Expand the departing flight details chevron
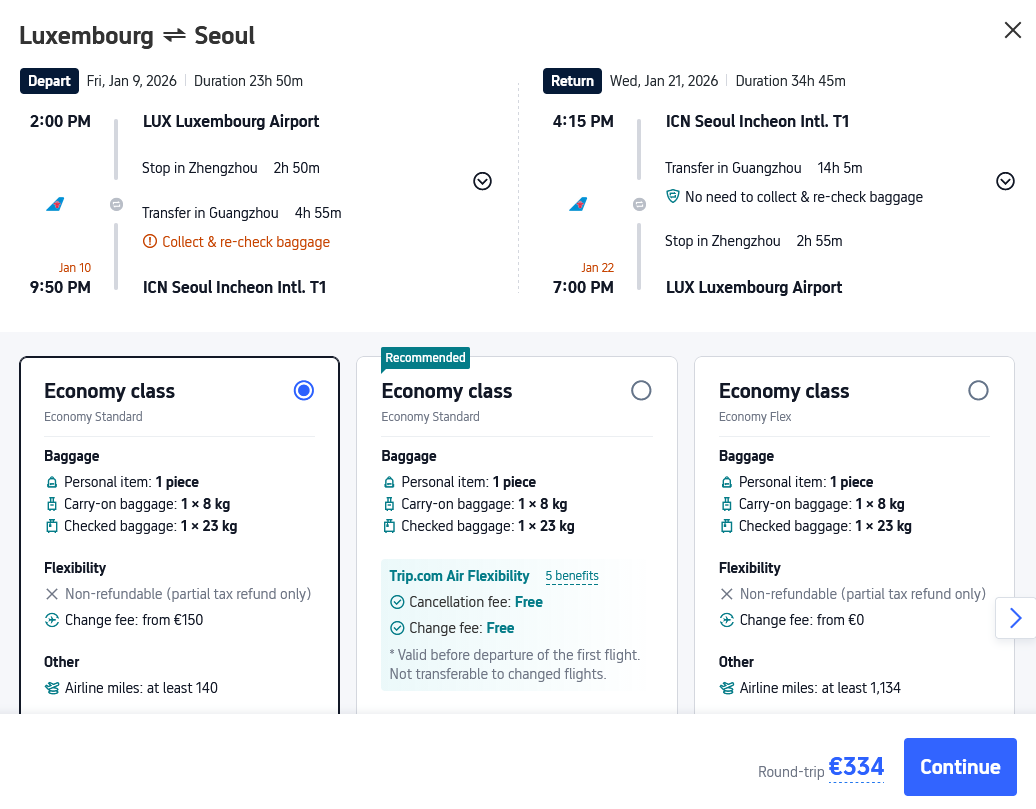The height and width of the screenshot is (809, 1036). pyautogui.click(x=482, y=181)
